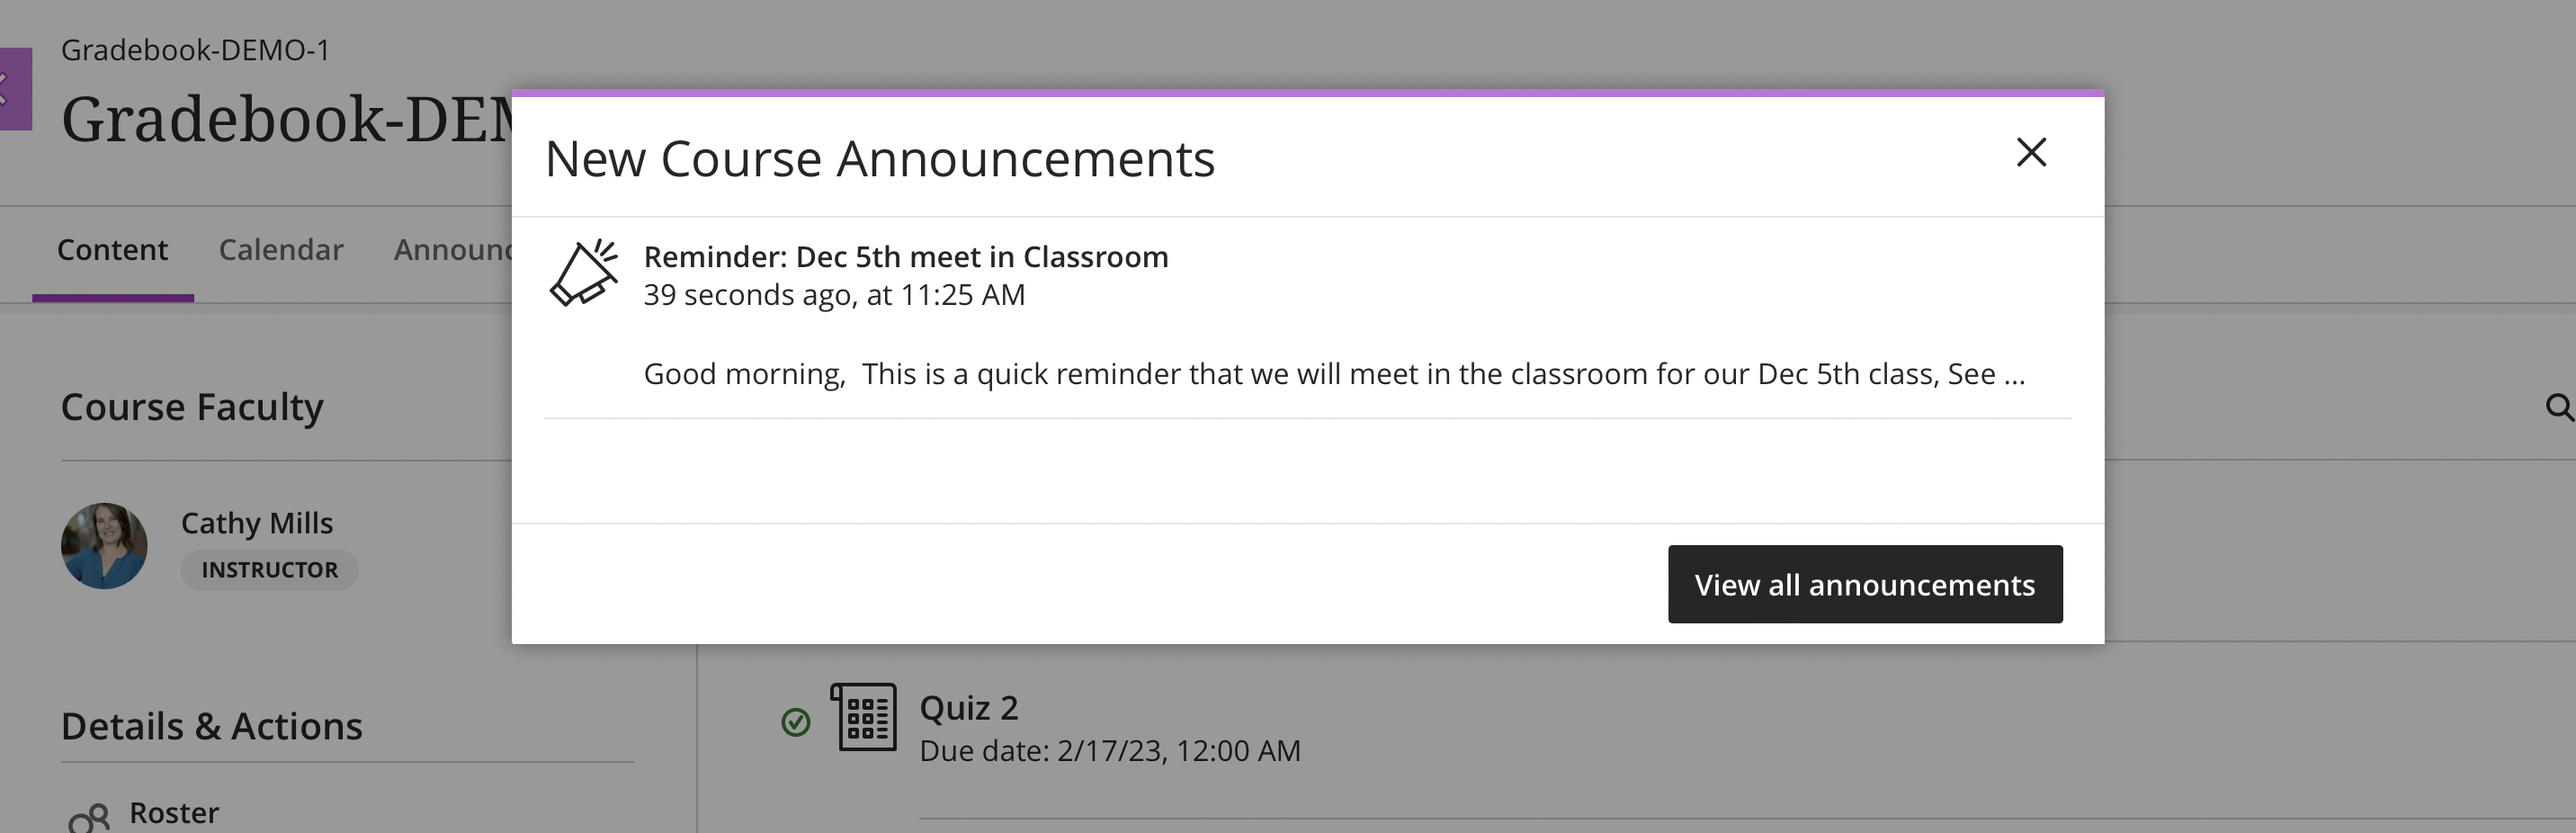Screen dimensions: 2576x833
Task: Click the Course Faculty heading
Action: coord(193,407)
